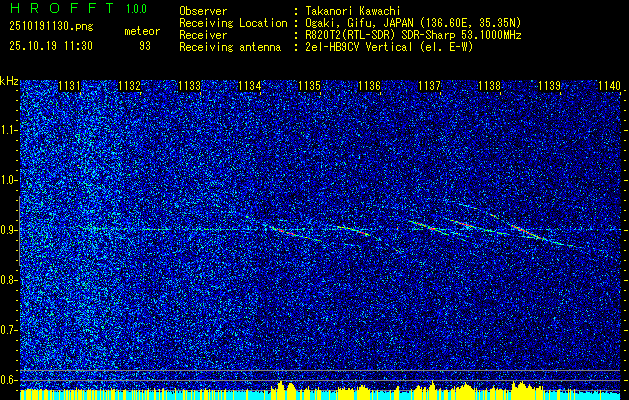Click the 1.1 kHz frequency label
This screenshot has width=629, height=400.
pyautogui.click(x=8, y=130)
